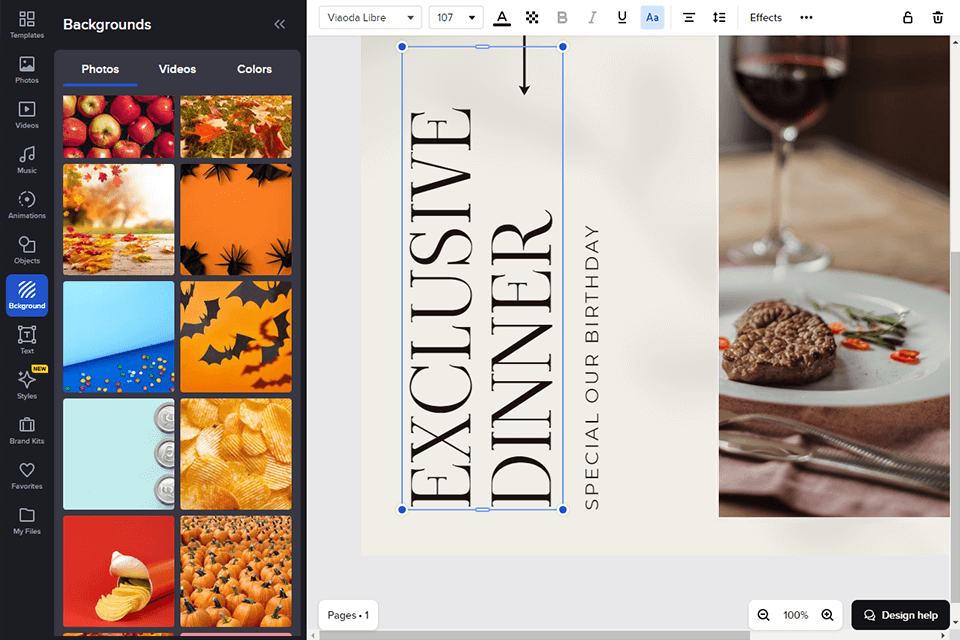Choose the red apples background photo
960x640 pixels.
click(119, 127)
